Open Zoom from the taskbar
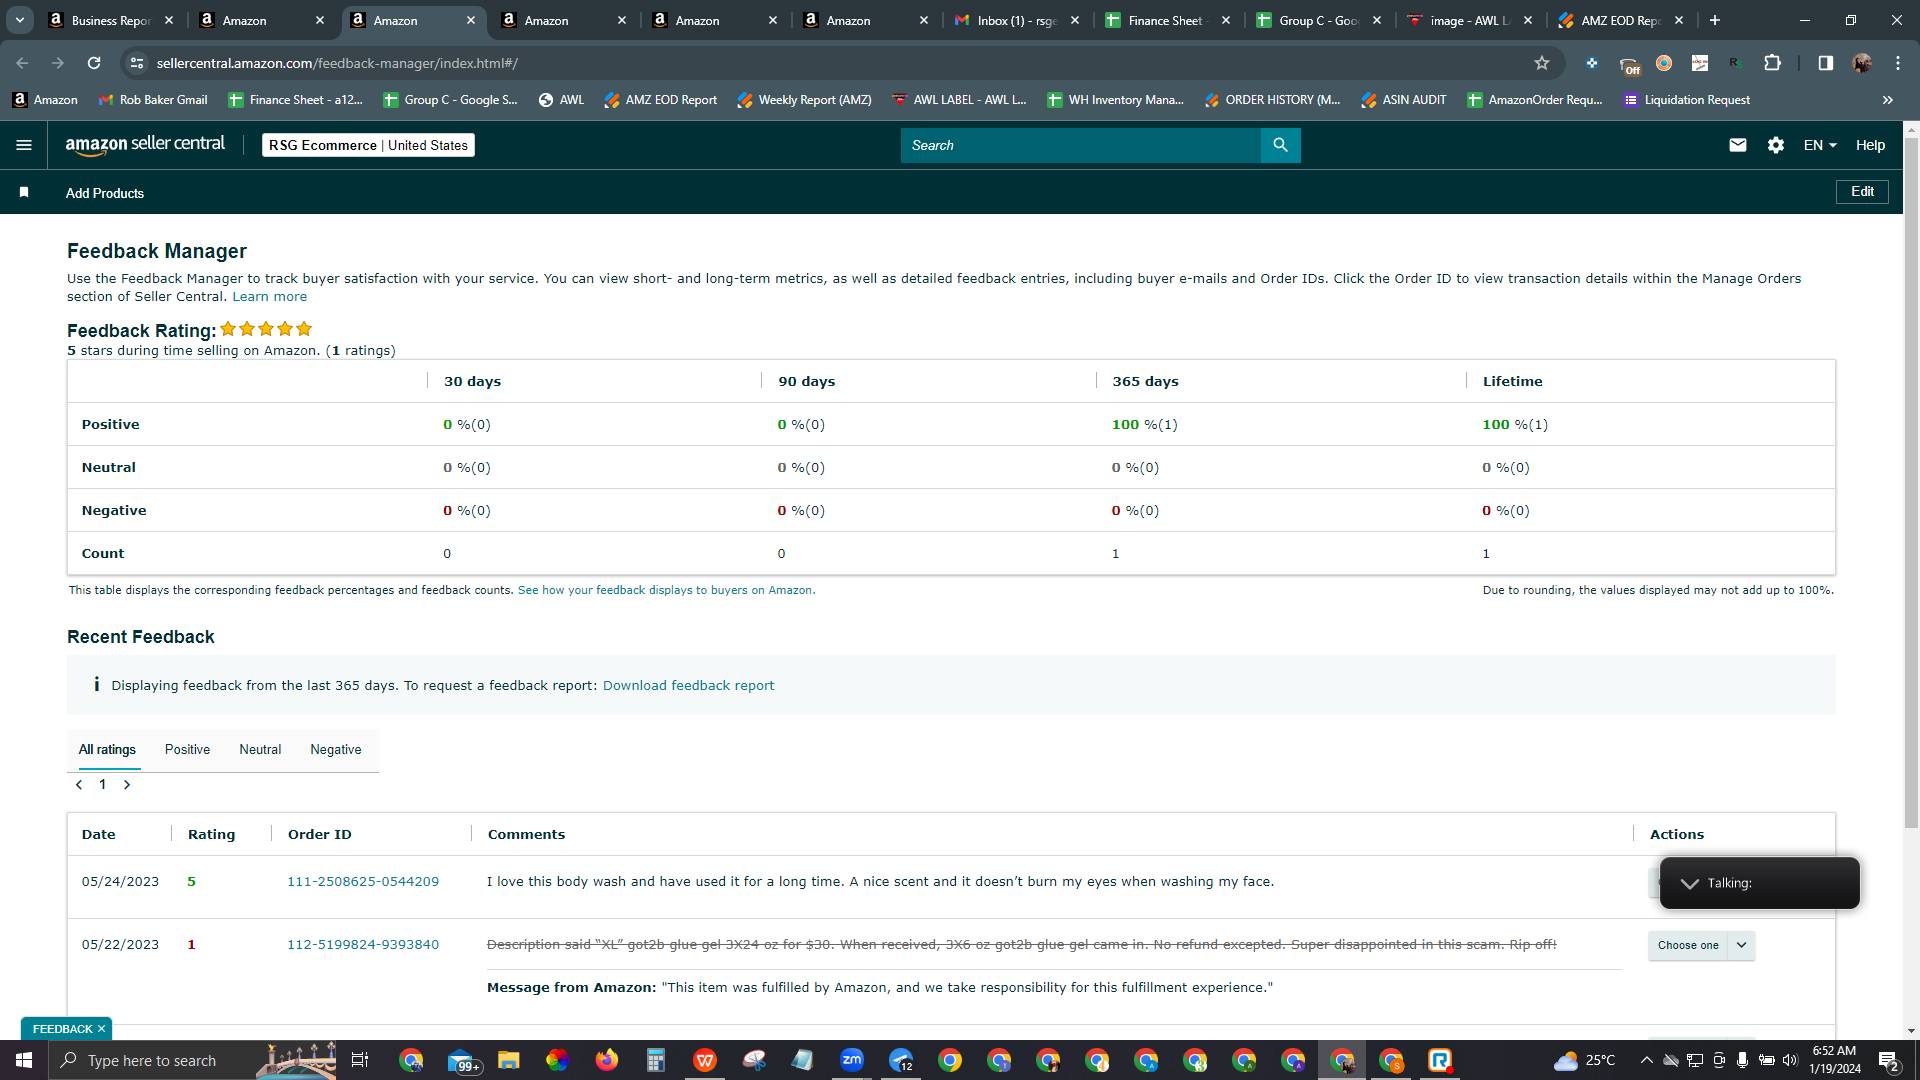The image size is (1920, 1080). [x=852, y=1060]
